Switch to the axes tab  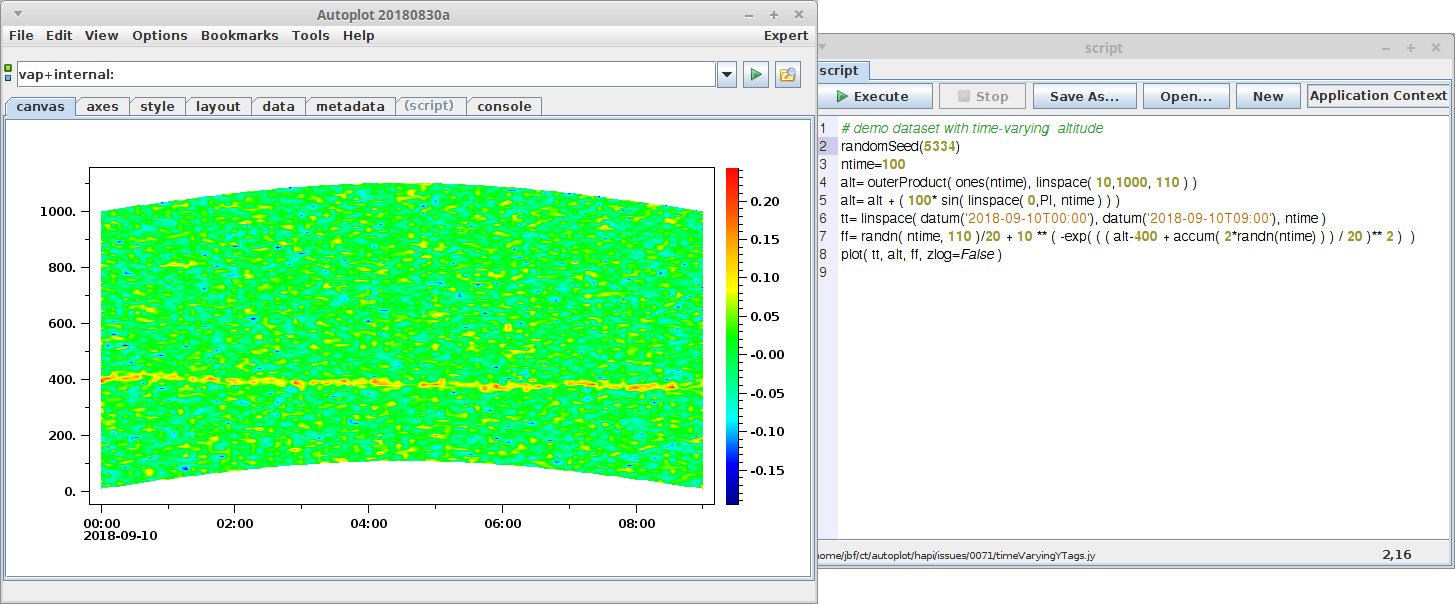tap(102, 106)
